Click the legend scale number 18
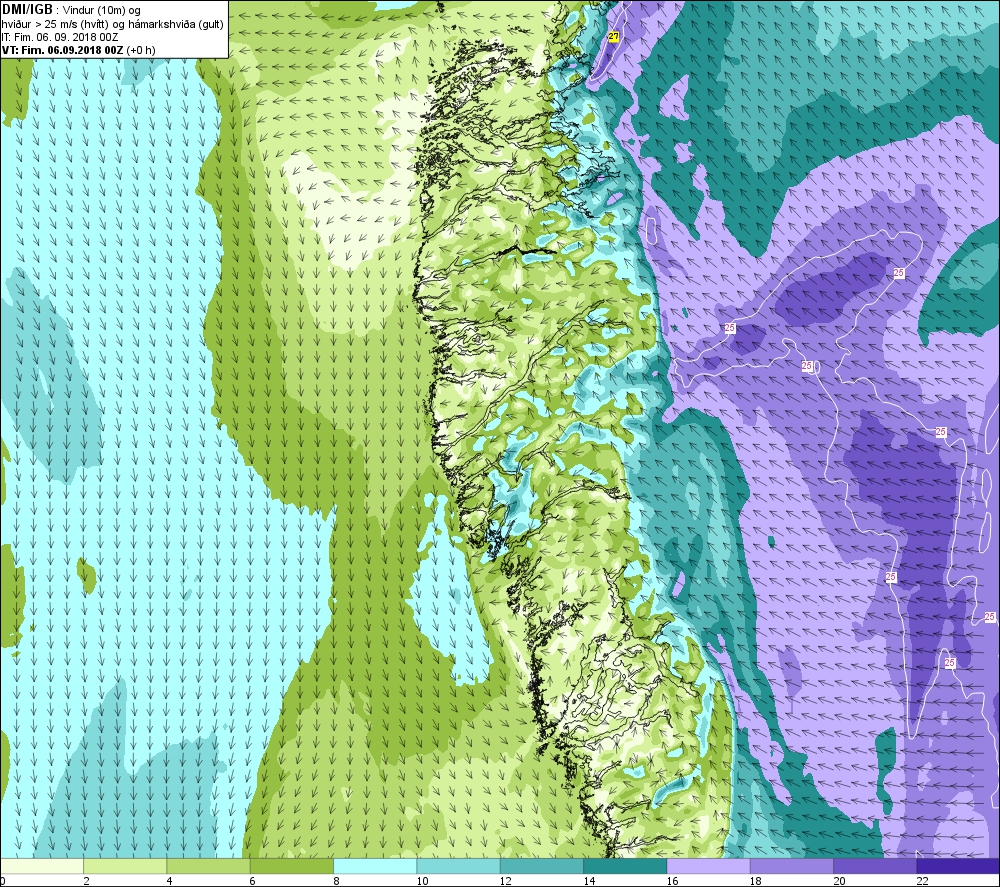 756,881
